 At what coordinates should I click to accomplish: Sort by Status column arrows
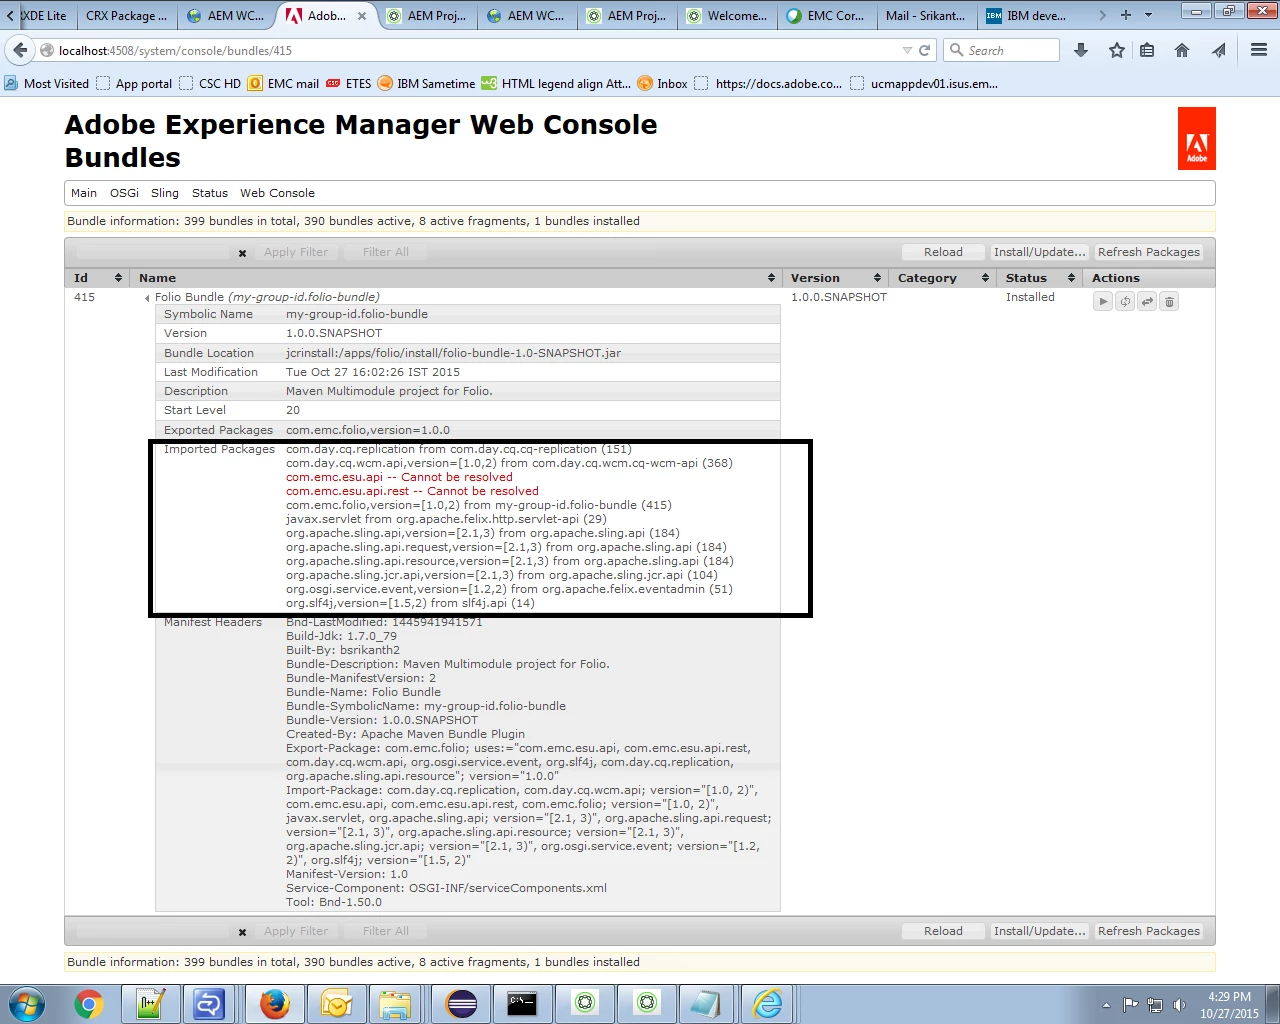pyautogui.click(x=1071, y=278)
